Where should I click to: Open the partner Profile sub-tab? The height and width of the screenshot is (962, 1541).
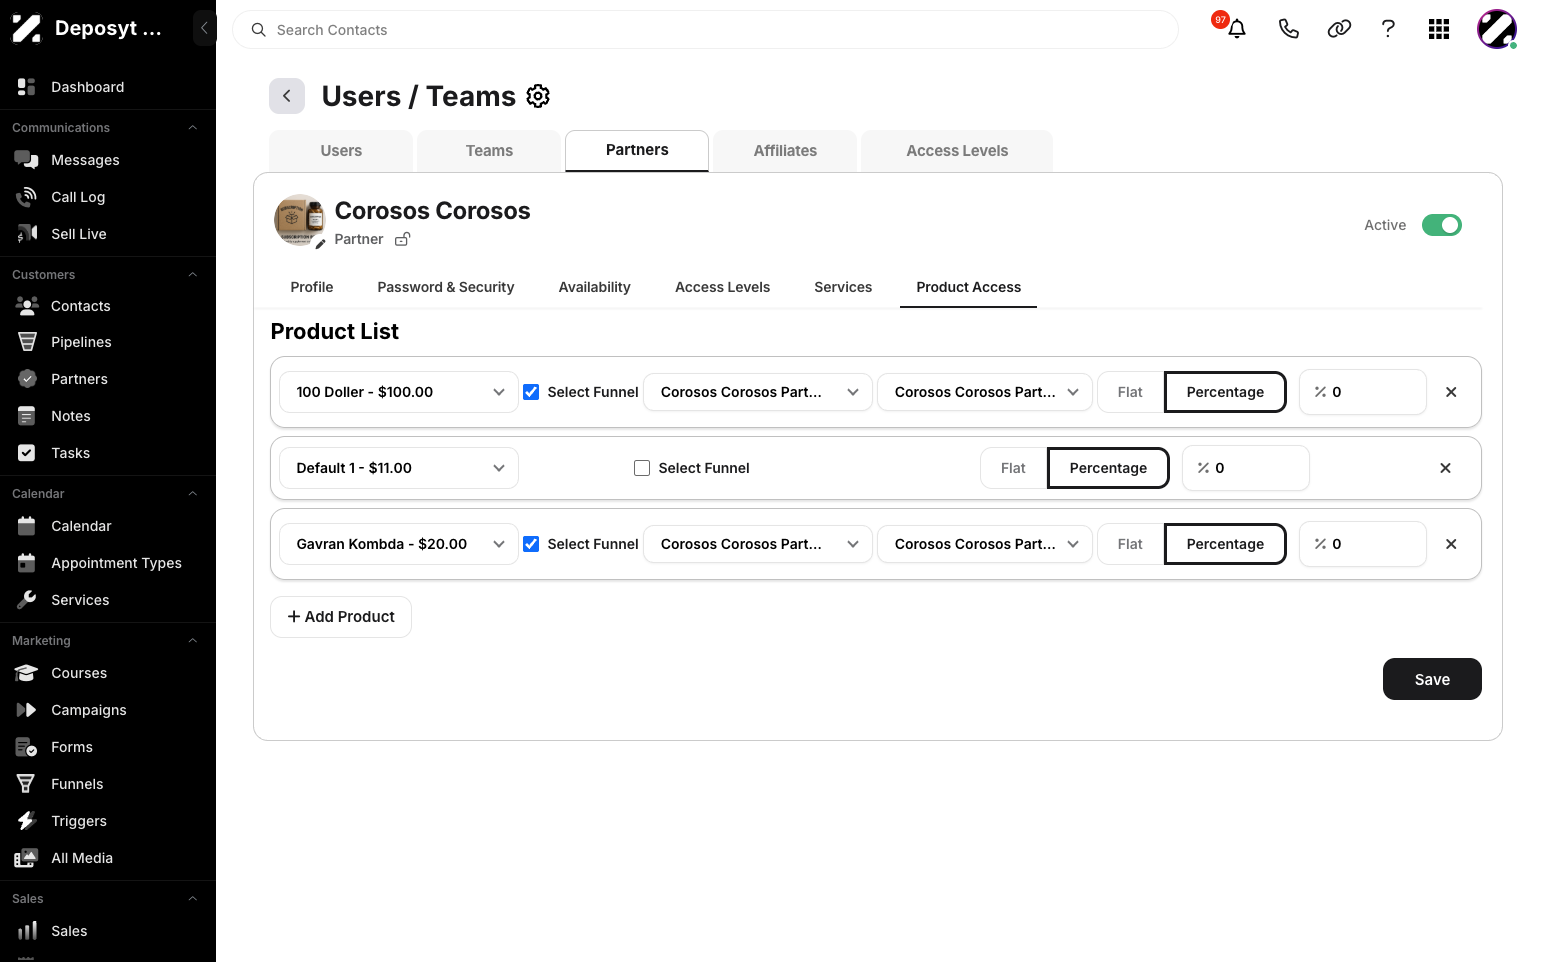pos(312,287)
